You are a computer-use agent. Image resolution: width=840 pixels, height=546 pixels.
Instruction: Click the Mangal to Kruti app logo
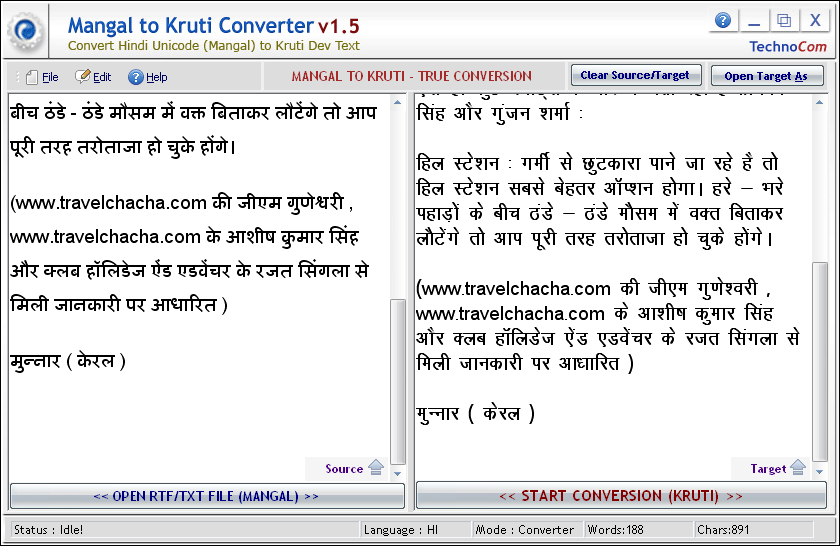click(26, 32)
